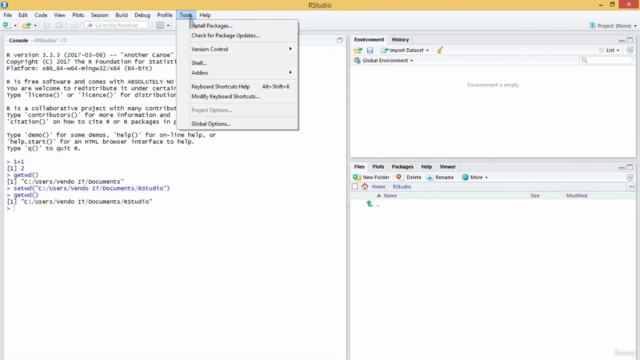
Task: Click the Print document icon
Action: [x=74, y=25]
